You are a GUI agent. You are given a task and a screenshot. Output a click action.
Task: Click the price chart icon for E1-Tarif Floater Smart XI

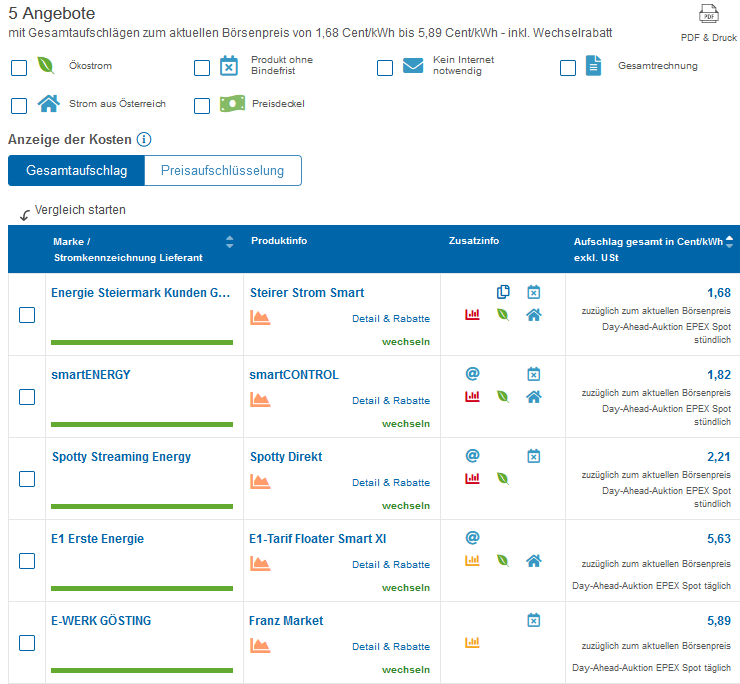click(x=260, y=564)
